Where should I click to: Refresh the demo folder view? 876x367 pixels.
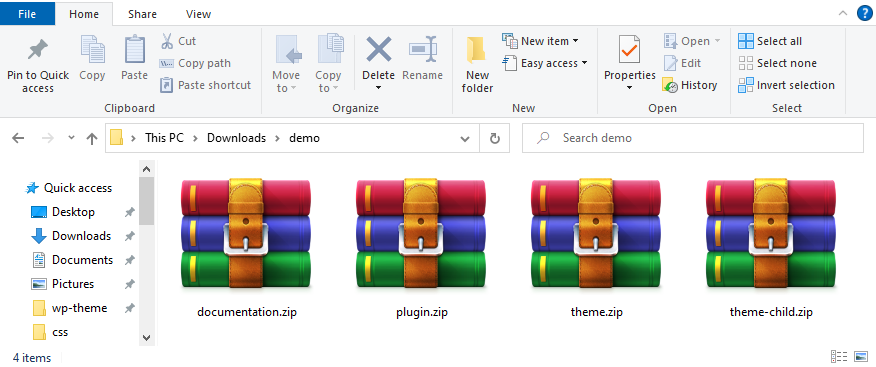pyautogui.click(x=494, y=138)
